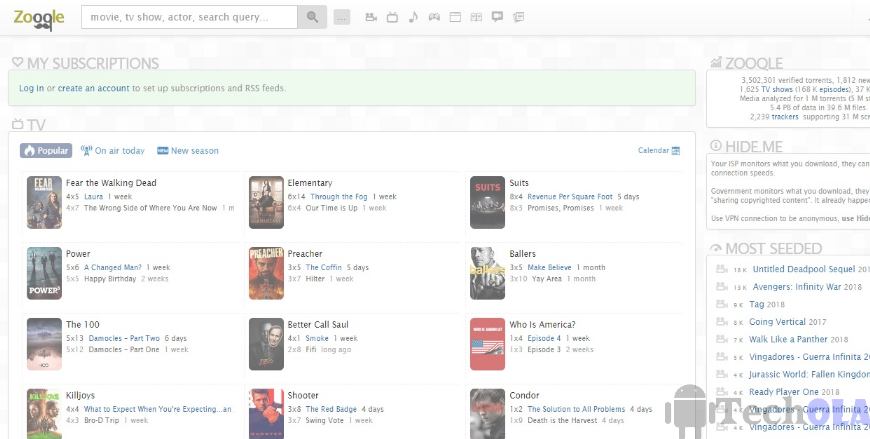The height and width of the screenshot is (439, 870).
Task: Open the Suits poster thumbnail
Action: click(488, 203)
